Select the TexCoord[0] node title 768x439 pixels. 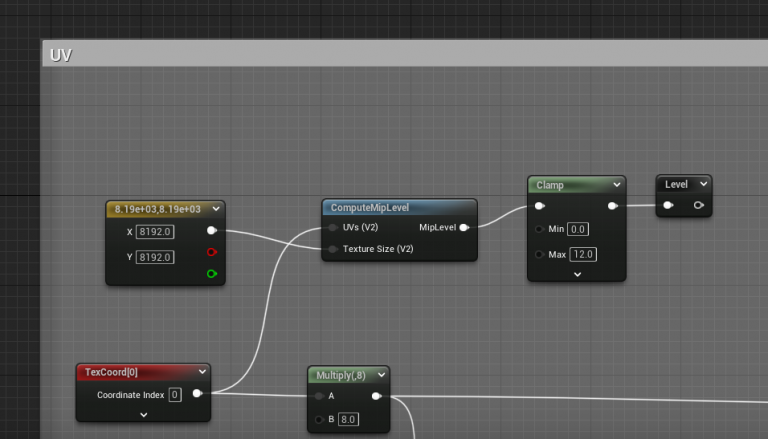pos(111,372)
